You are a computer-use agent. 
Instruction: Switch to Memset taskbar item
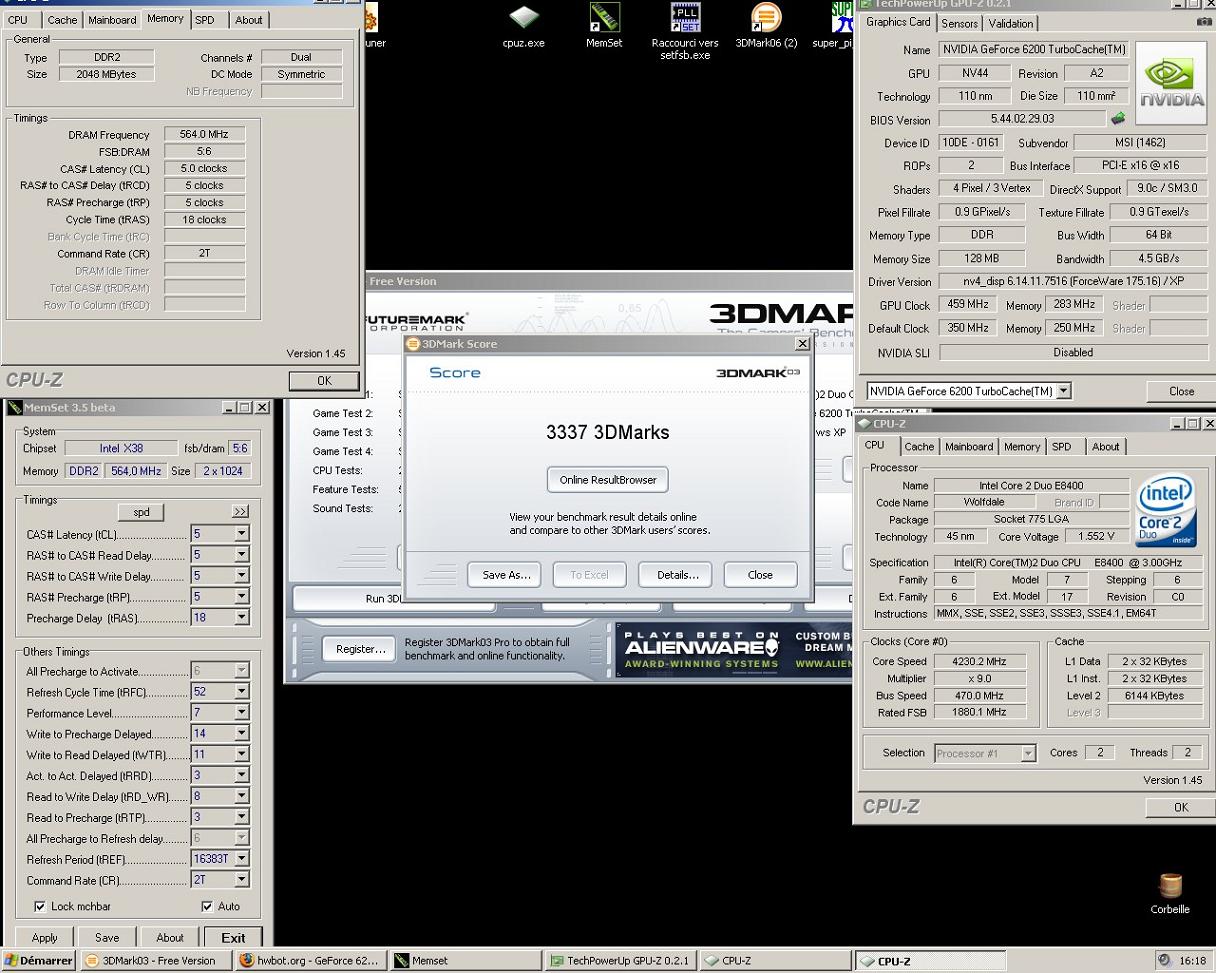tap(466, 961)
